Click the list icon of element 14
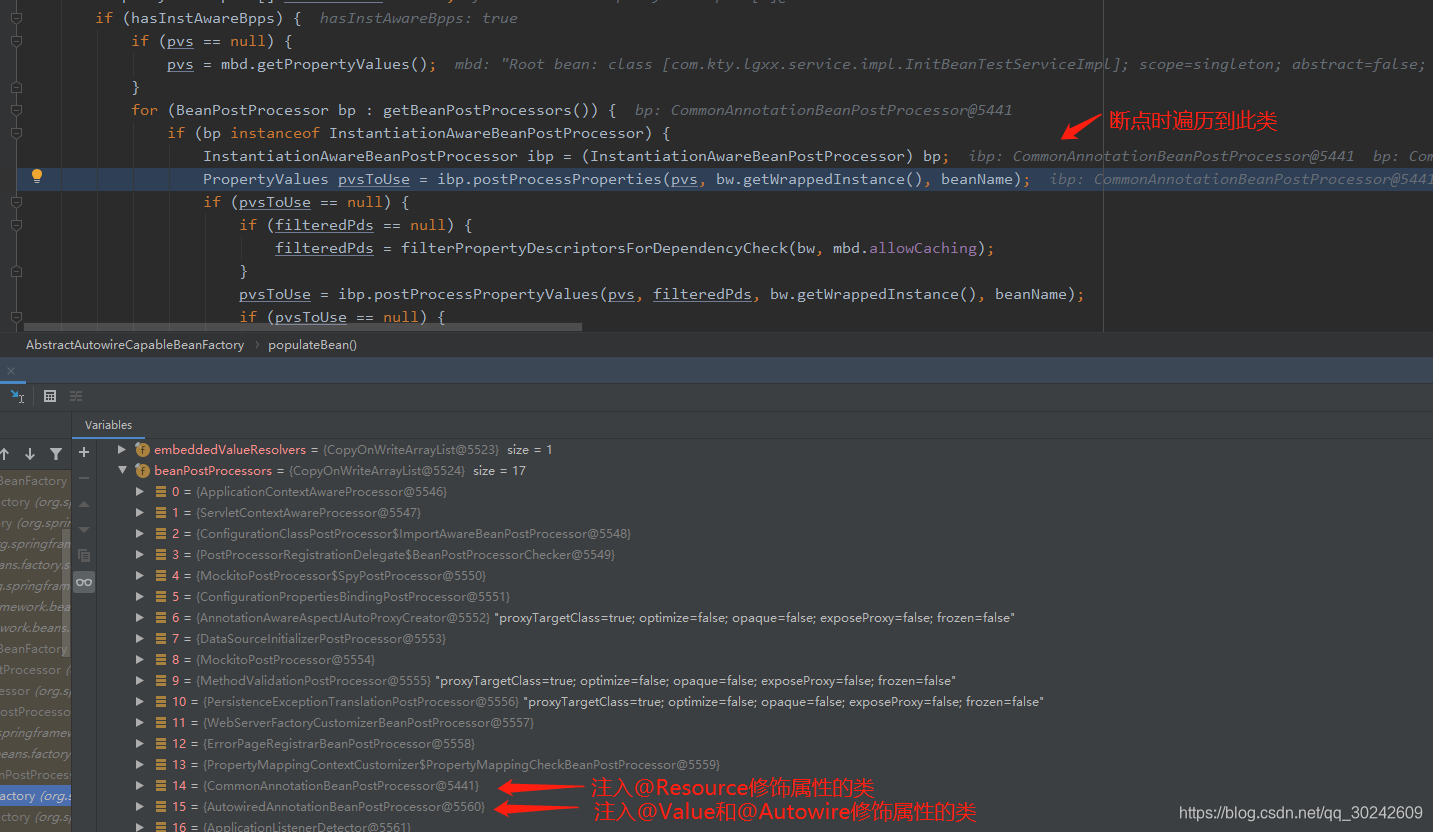The width and height of the screenshot is (1433, 832). (x=161, y=786)
